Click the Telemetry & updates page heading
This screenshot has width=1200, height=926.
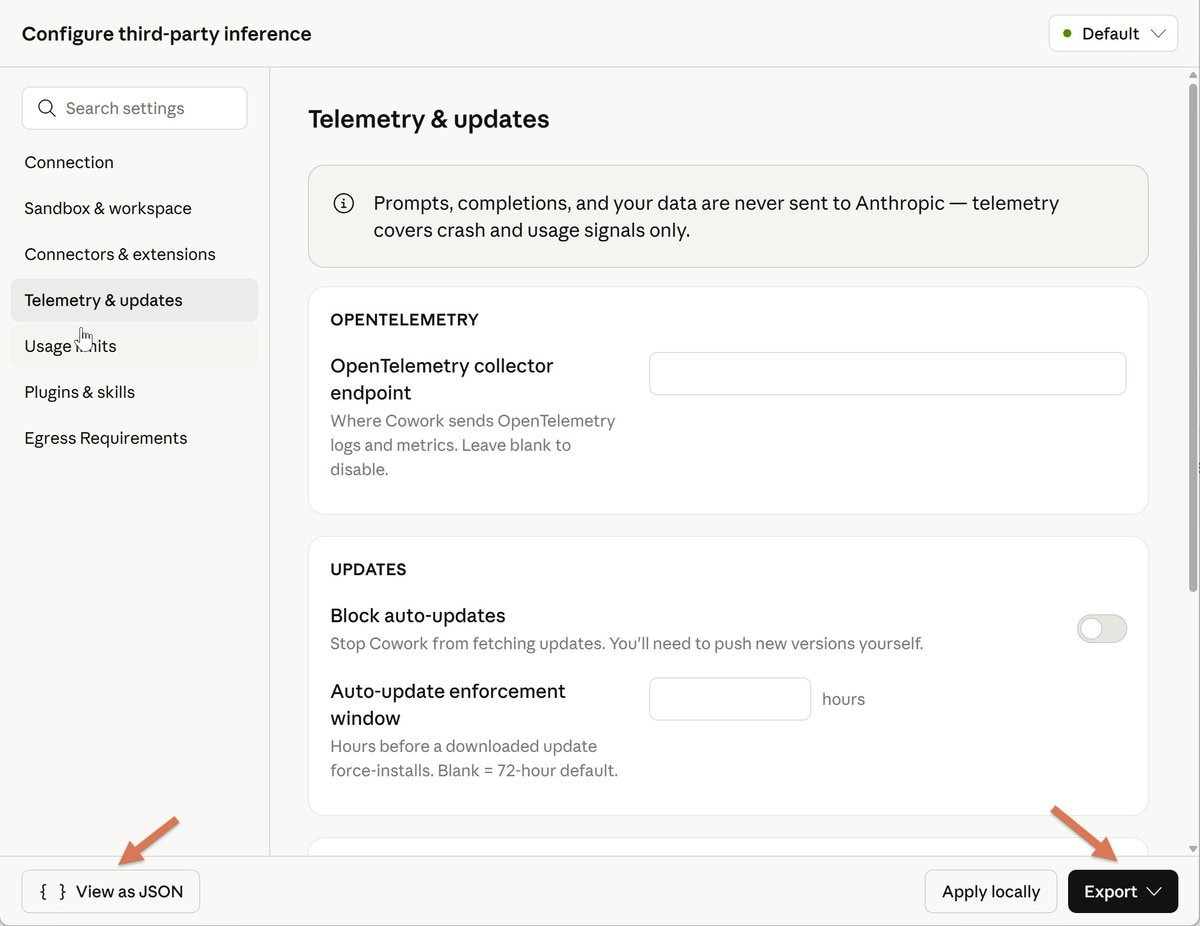pyautogui.click(x=429, y=119)
